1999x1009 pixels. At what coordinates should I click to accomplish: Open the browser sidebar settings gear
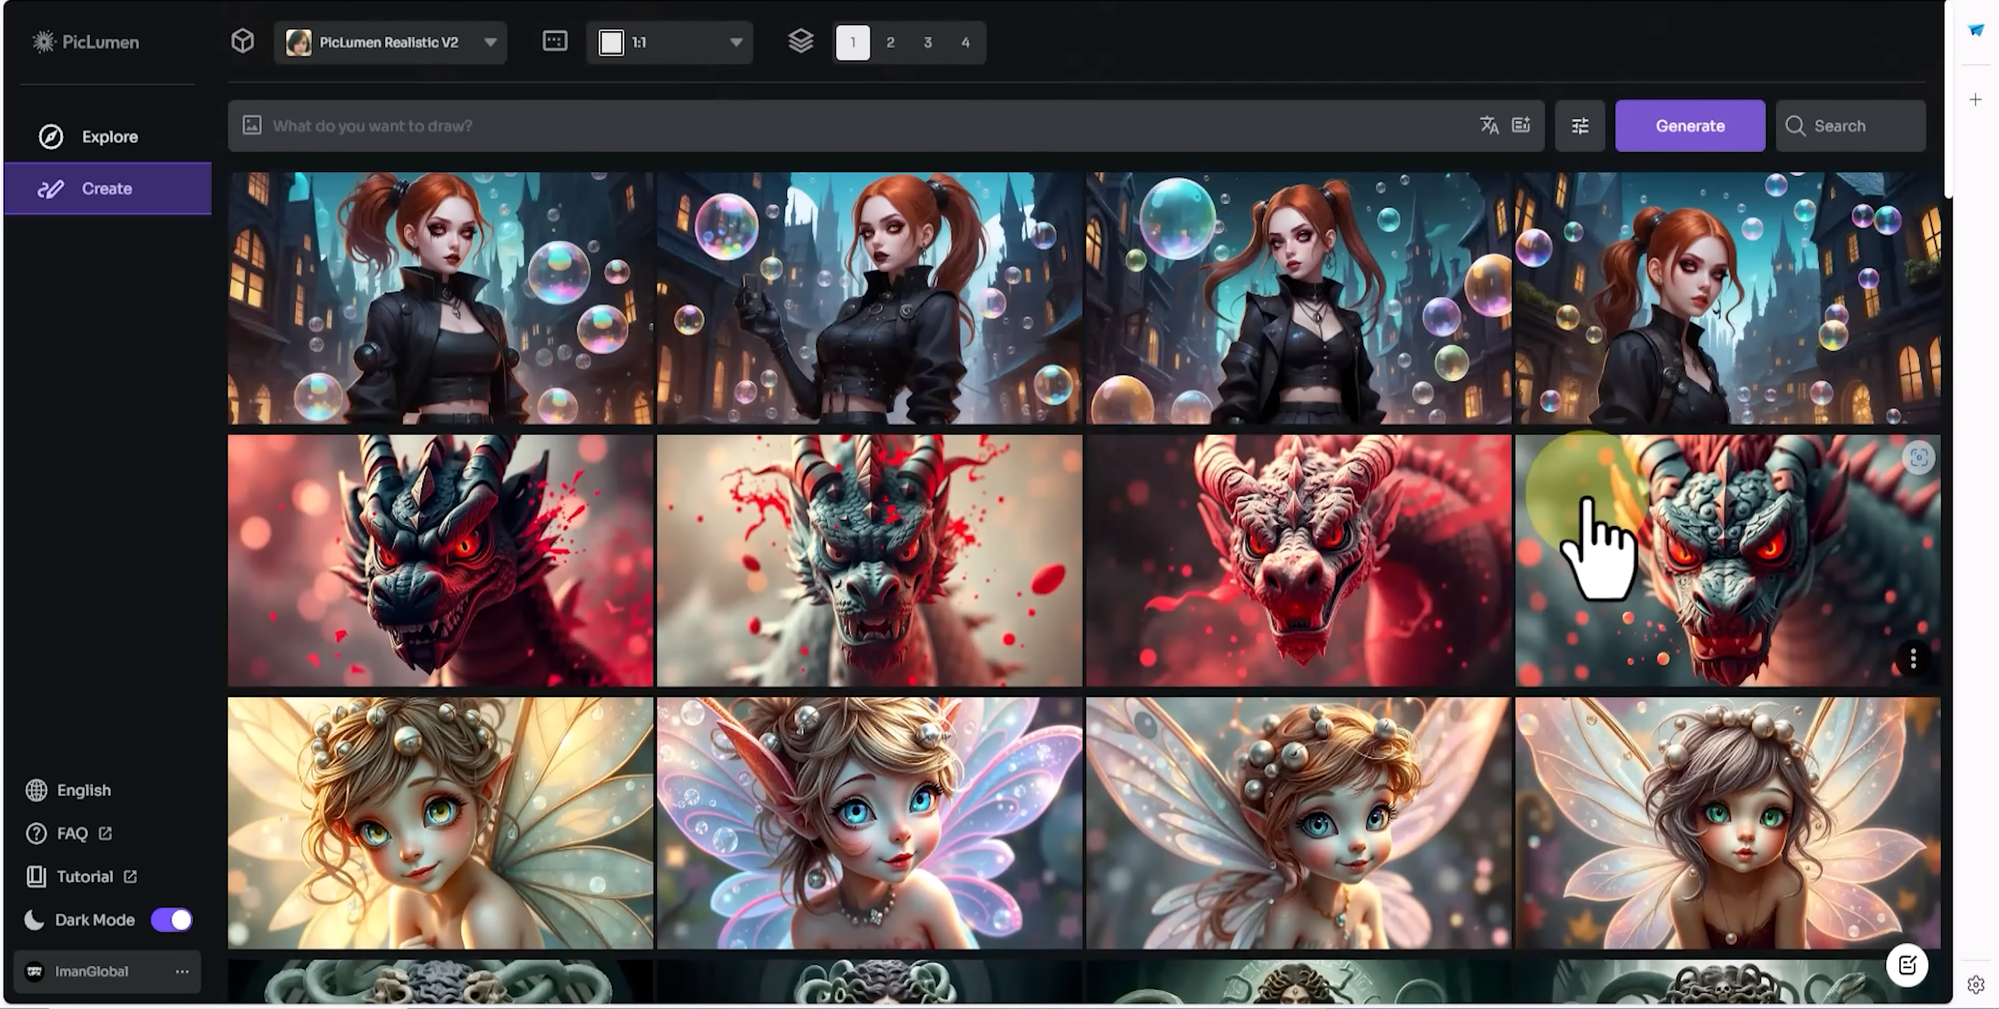point(1976,985)
